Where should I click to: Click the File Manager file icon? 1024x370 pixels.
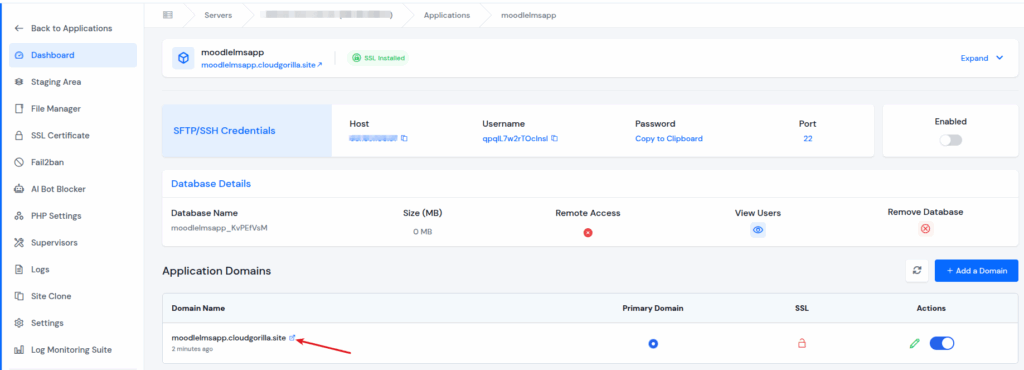coord(19,109)
